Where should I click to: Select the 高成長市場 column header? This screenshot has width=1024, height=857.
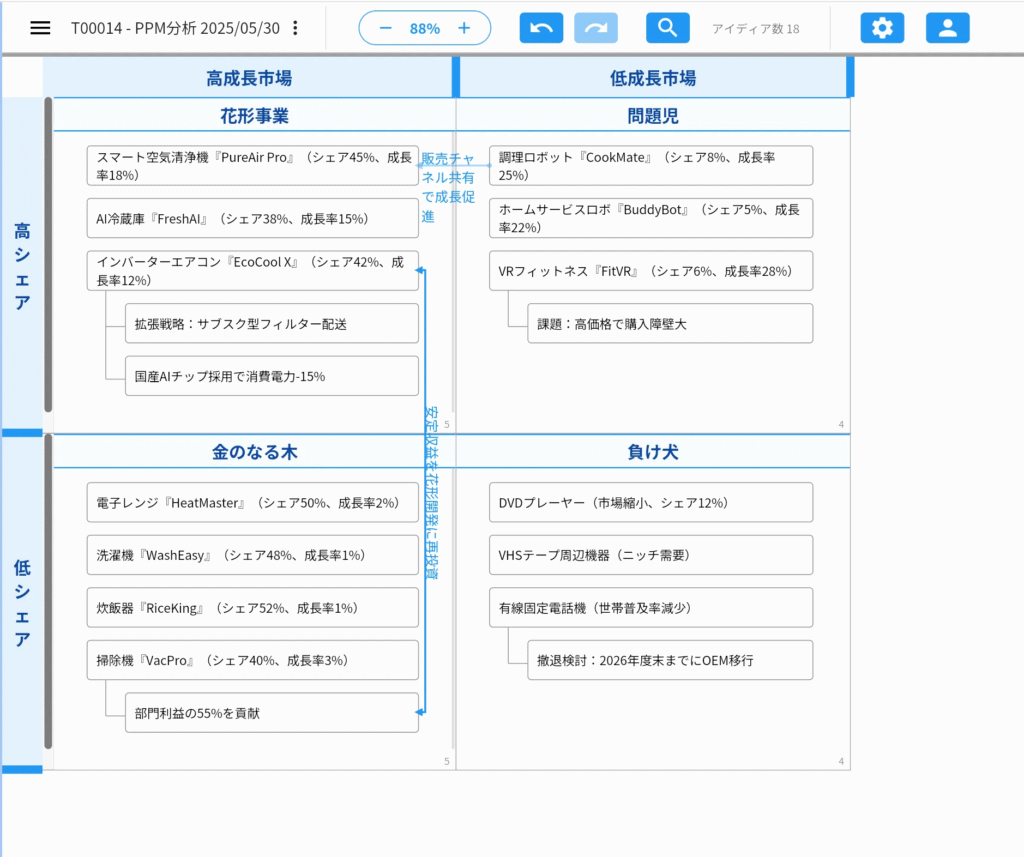click(x=249, y=78)
